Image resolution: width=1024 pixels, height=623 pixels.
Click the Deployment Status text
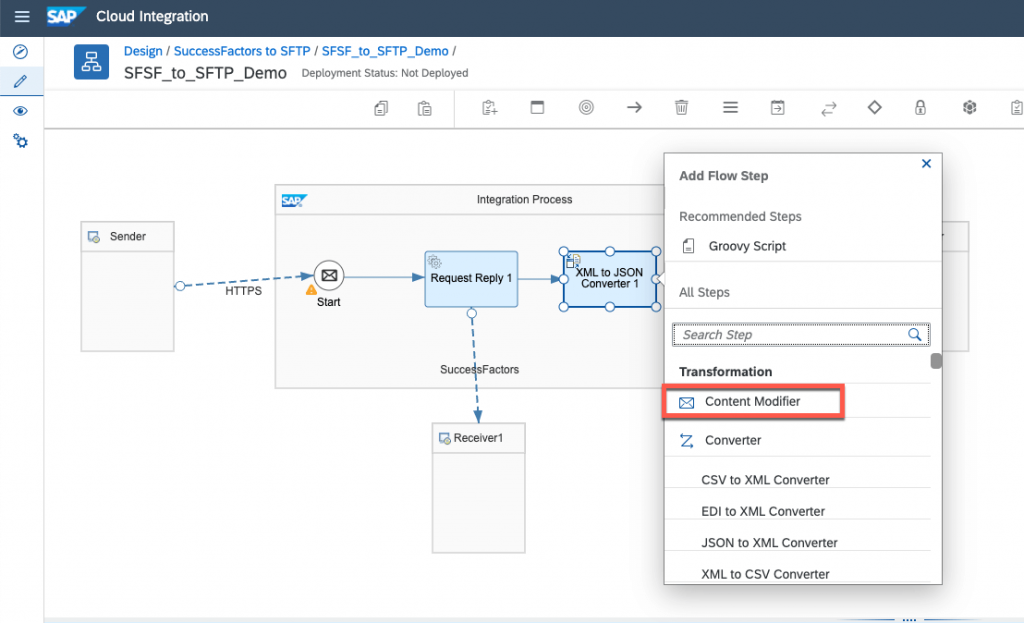pos(385,73)
